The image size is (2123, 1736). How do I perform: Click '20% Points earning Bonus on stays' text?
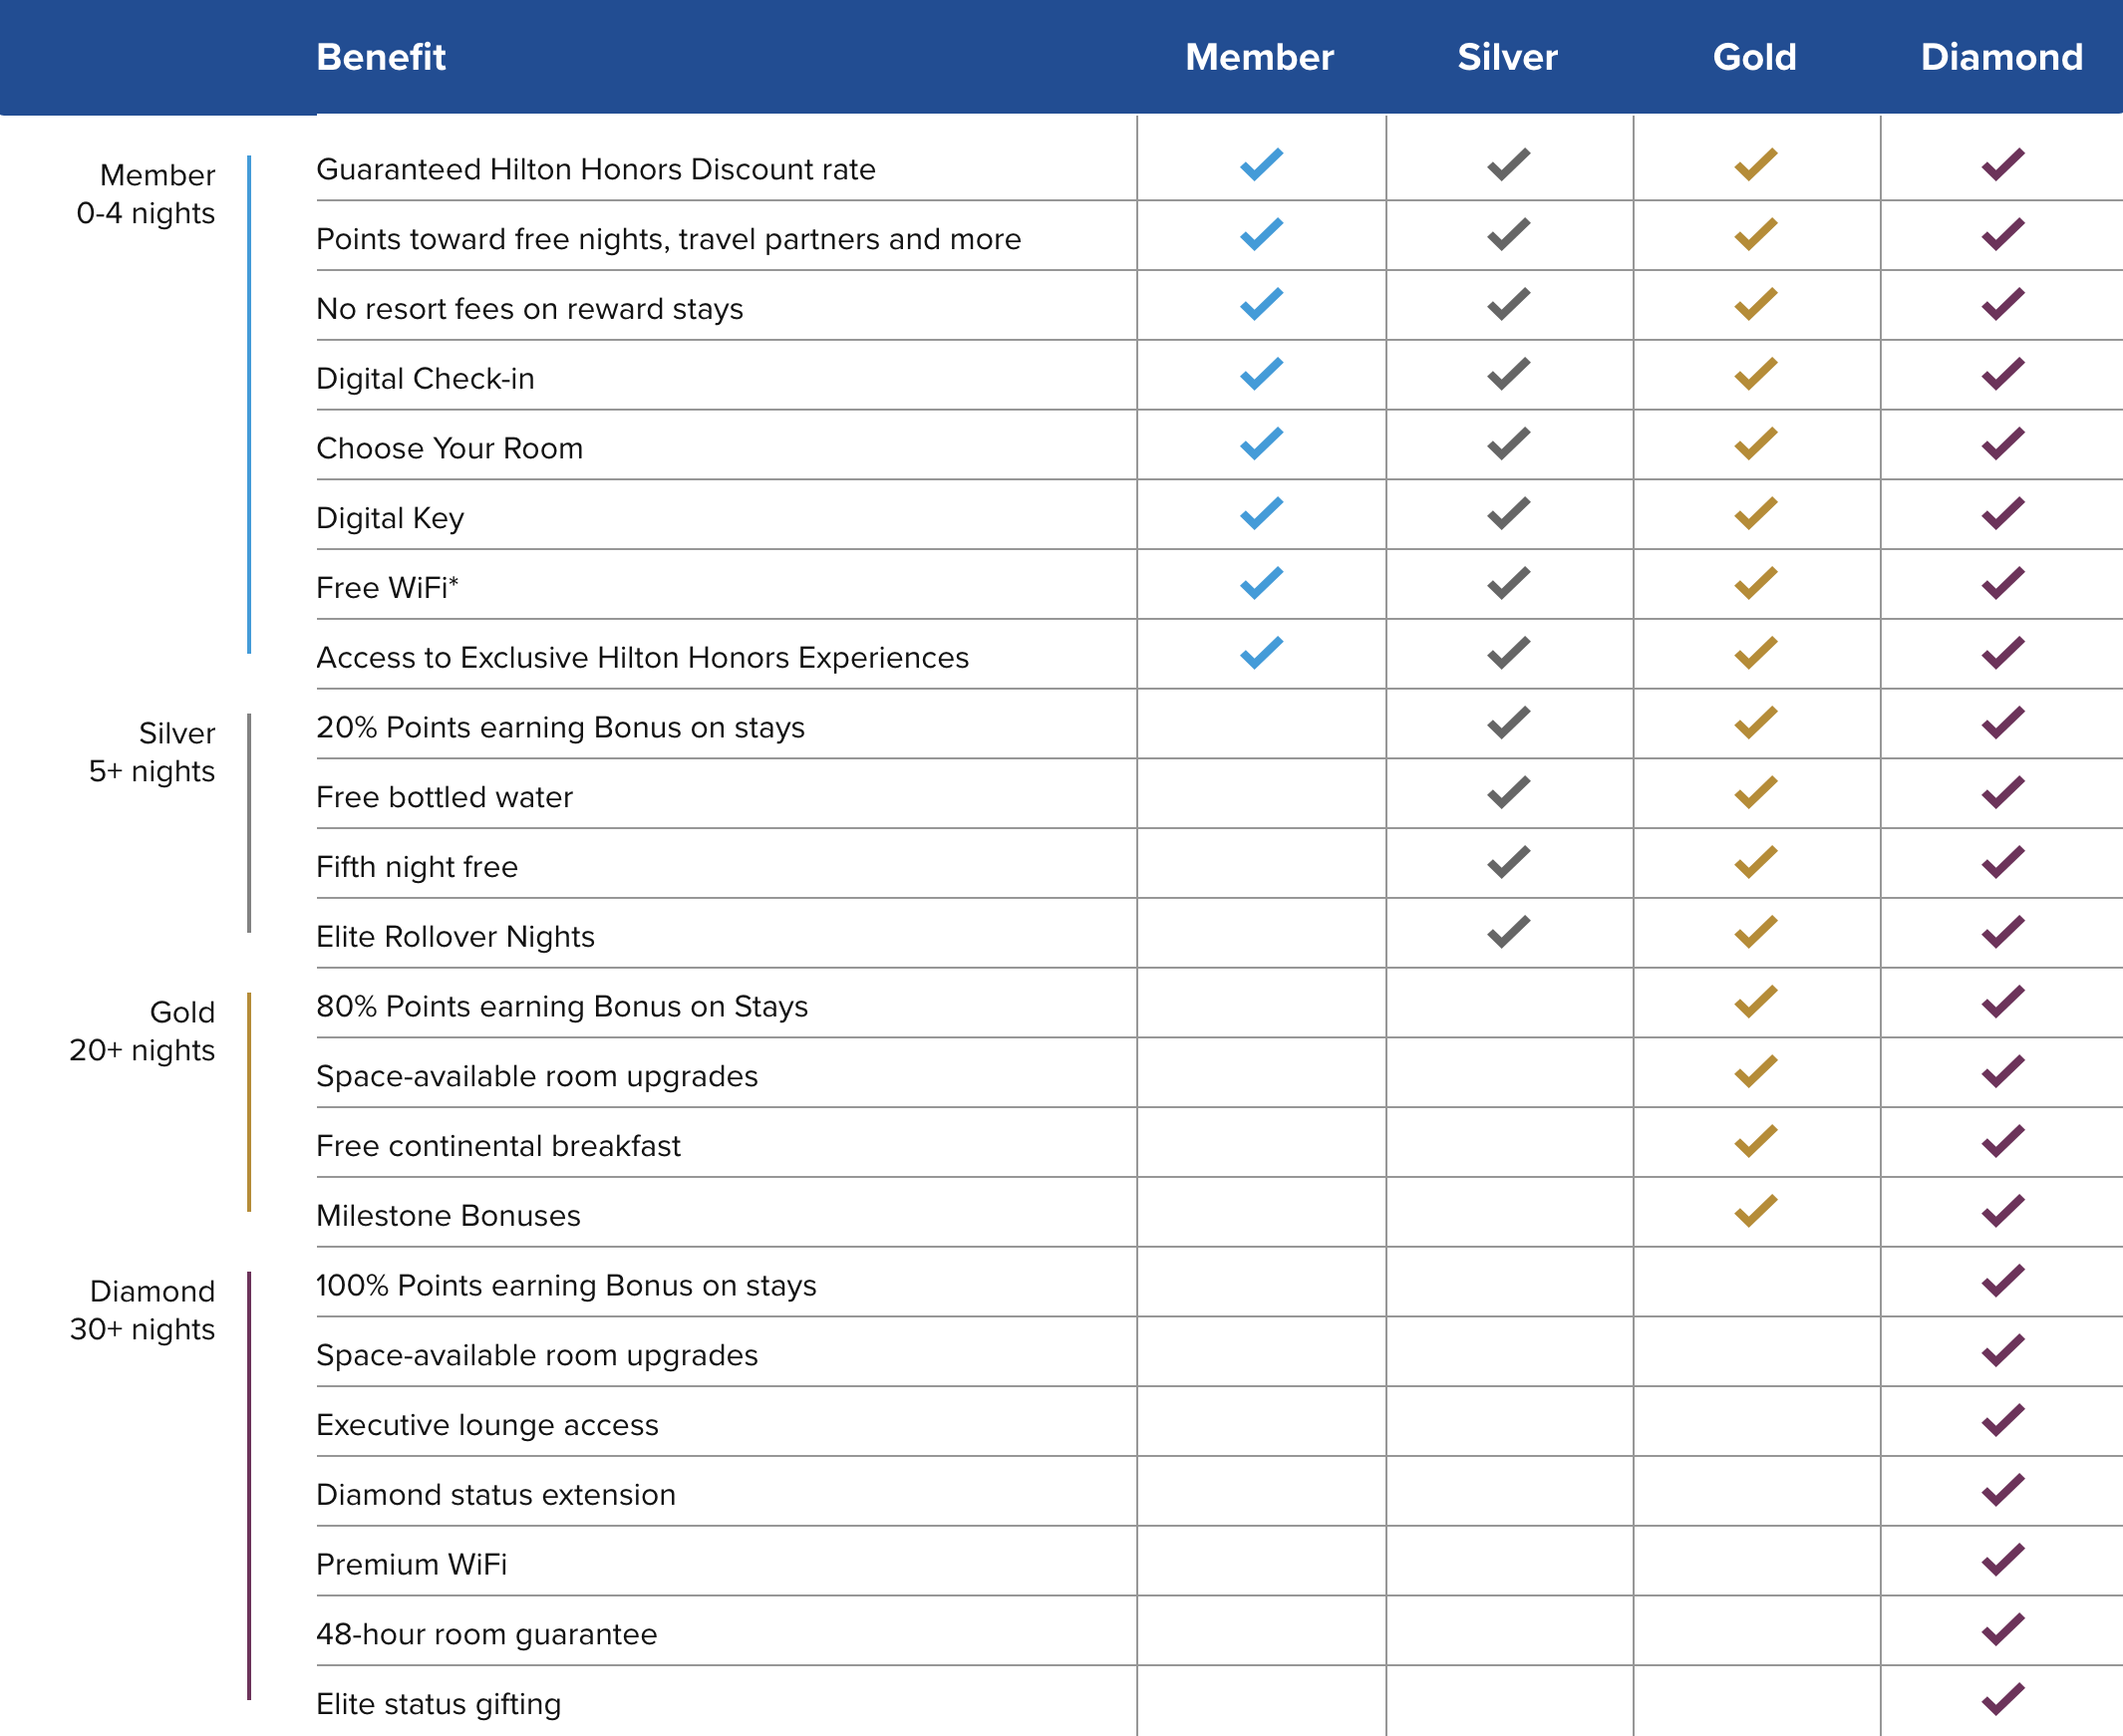coord(561,728)
